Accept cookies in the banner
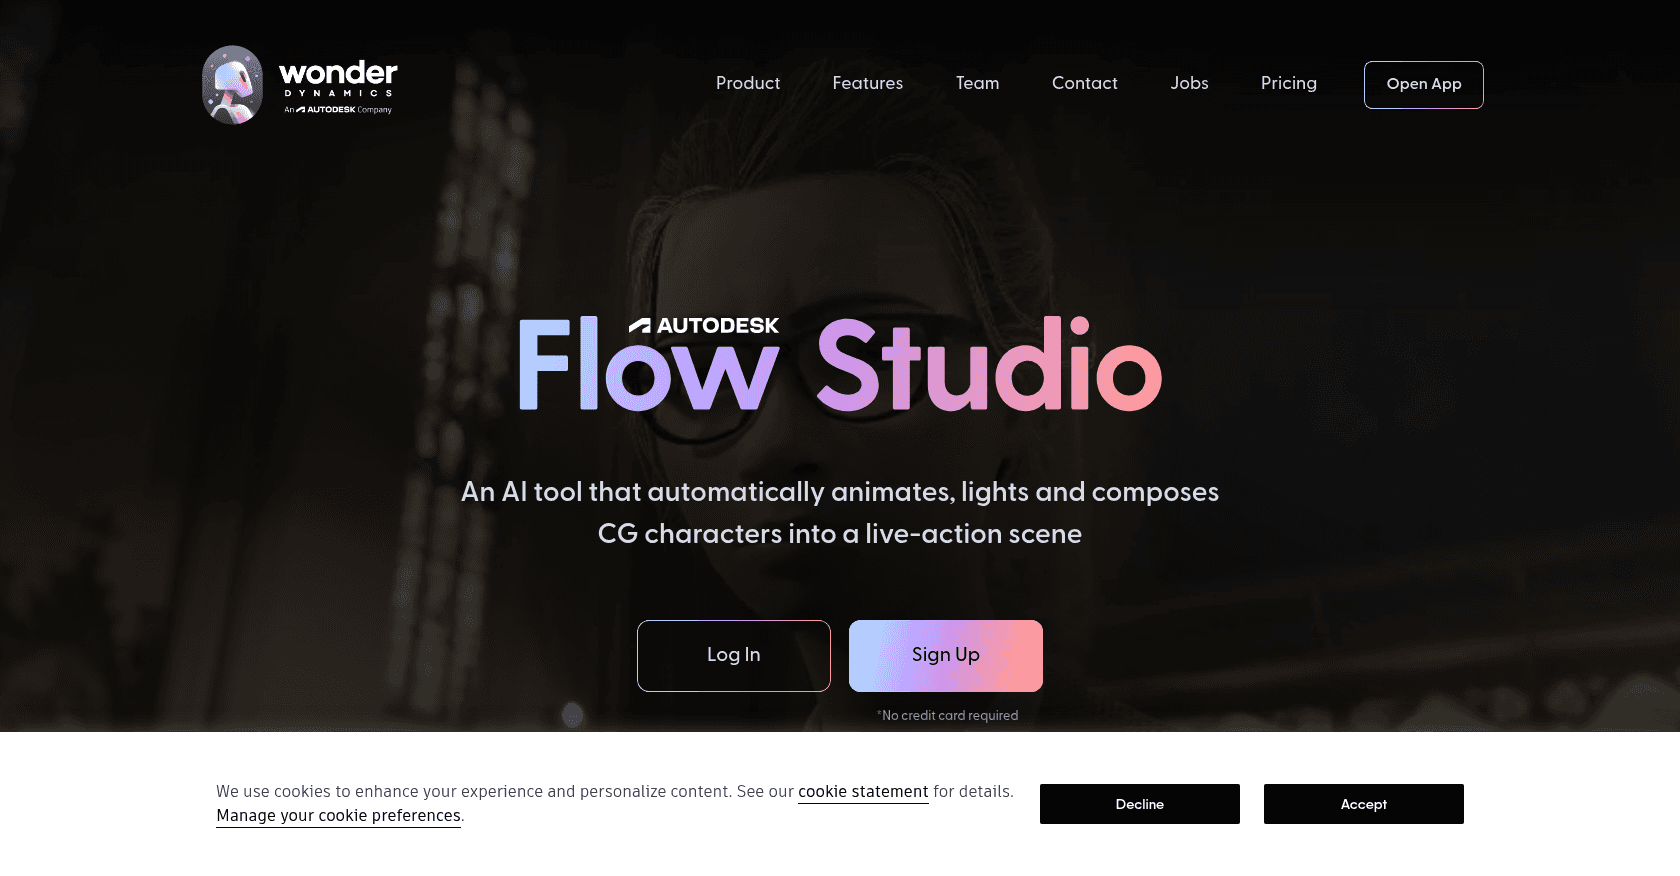Viewport: 1680px width, 876px height. click(1364, 804)
